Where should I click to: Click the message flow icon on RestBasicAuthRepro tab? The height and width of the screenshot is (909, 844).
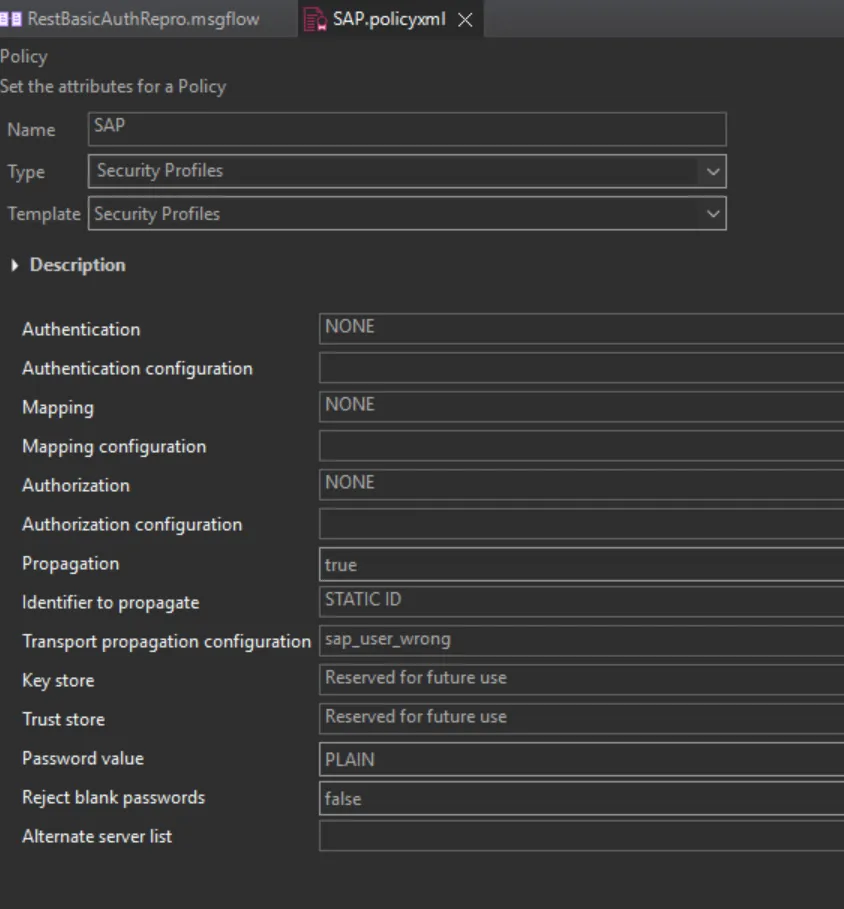[10, 19]
